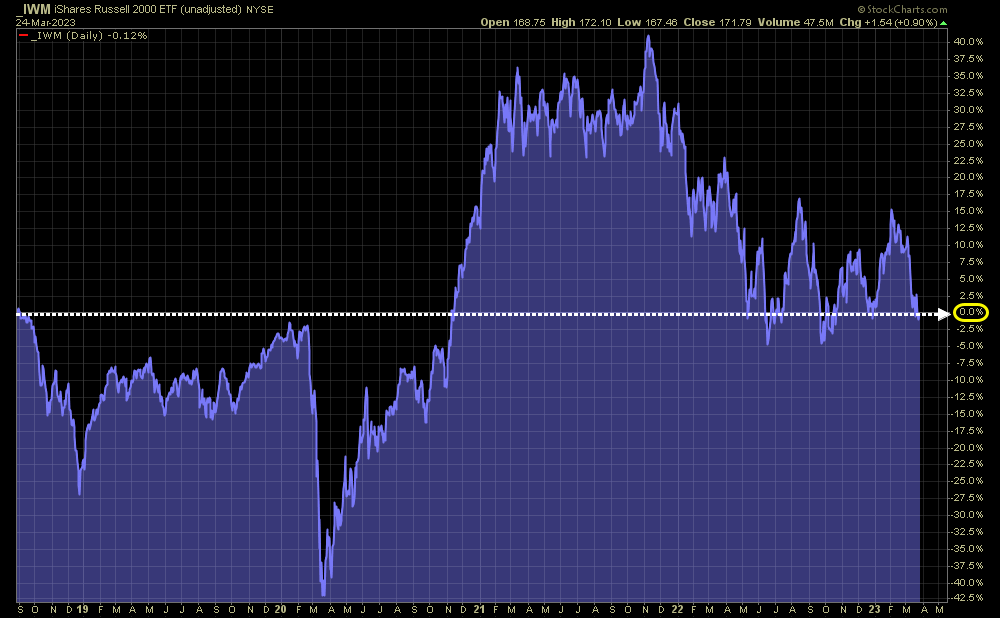
Task: Click the 25.0% y-axis label
Action: point(968,143)
